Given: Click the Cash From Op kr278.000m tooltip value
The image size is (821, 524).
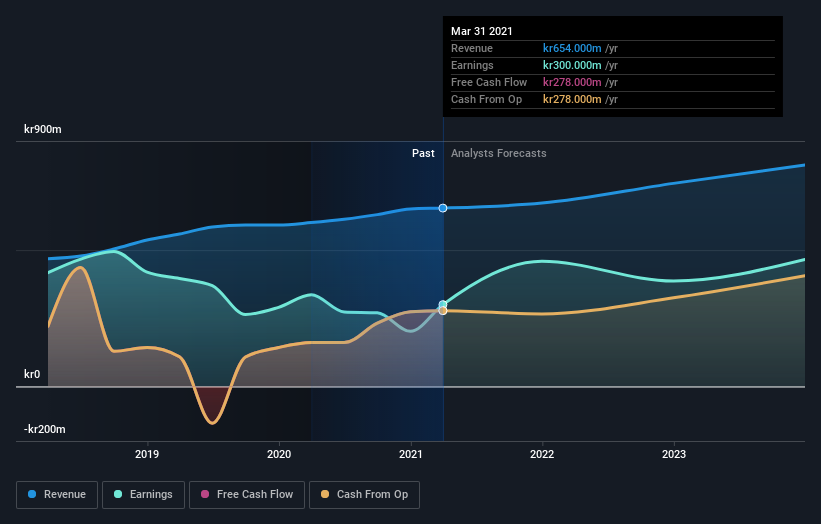Looking at the screenshot, I should tap(572, 99).
